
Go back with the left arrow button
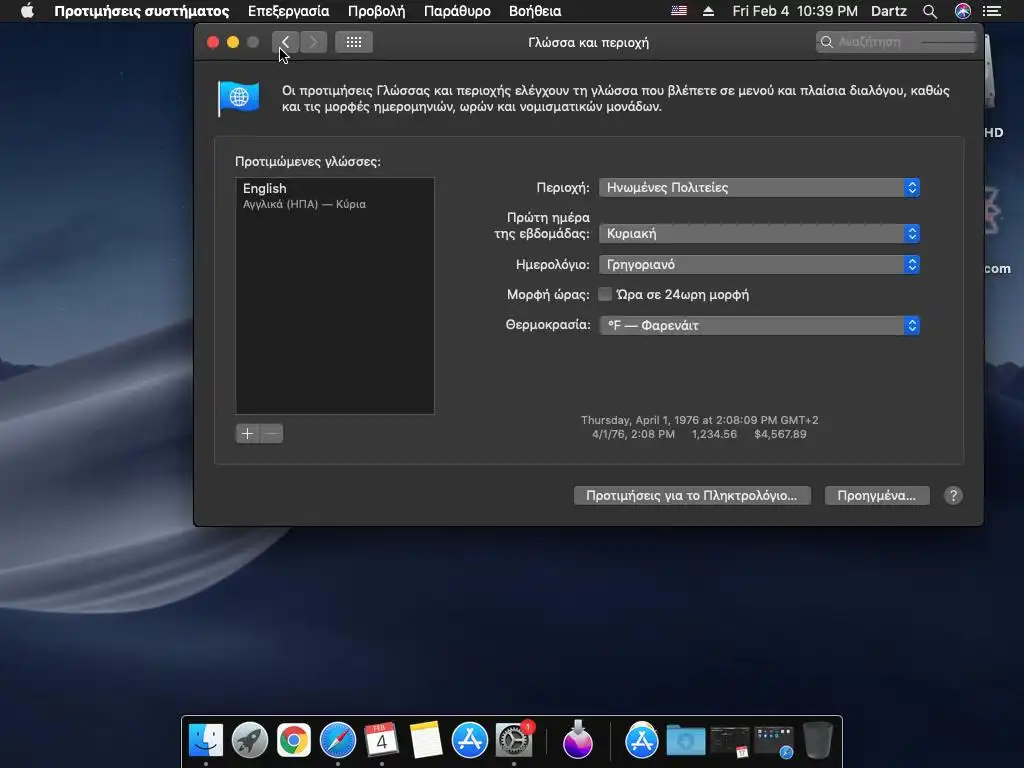[x=285, y=42]
